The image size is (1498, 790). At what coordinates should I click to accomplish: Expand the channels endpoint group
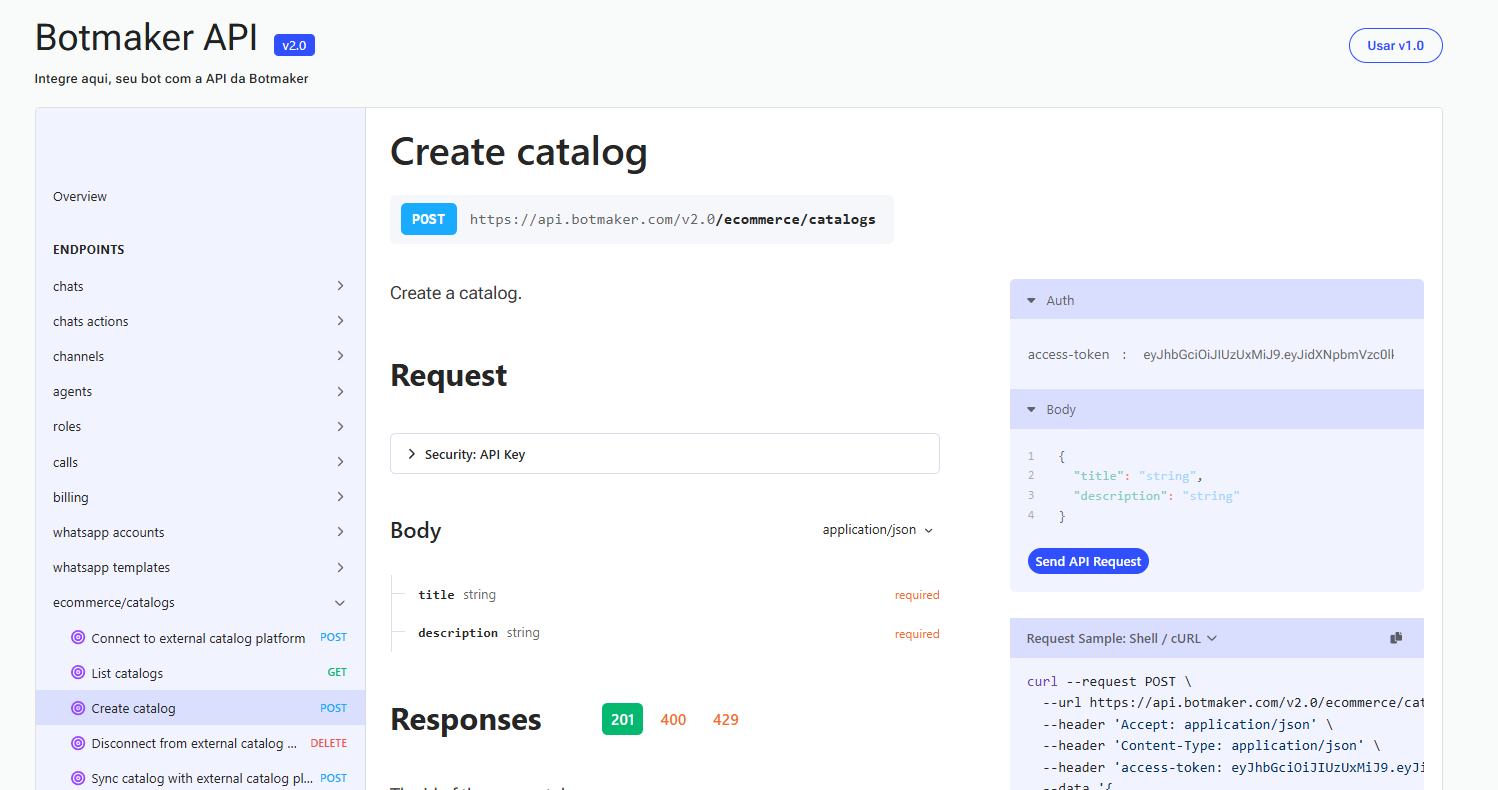200,356
